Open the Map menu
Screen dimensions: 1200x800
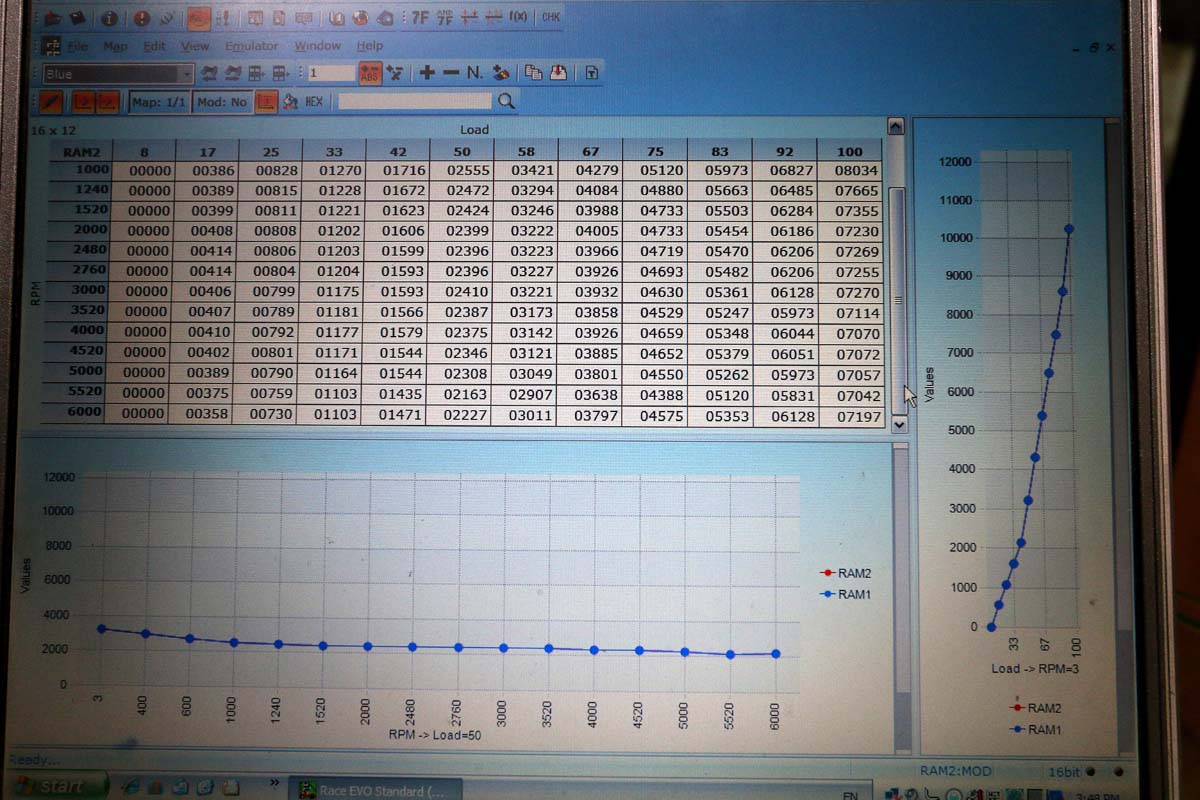point(115,46)
